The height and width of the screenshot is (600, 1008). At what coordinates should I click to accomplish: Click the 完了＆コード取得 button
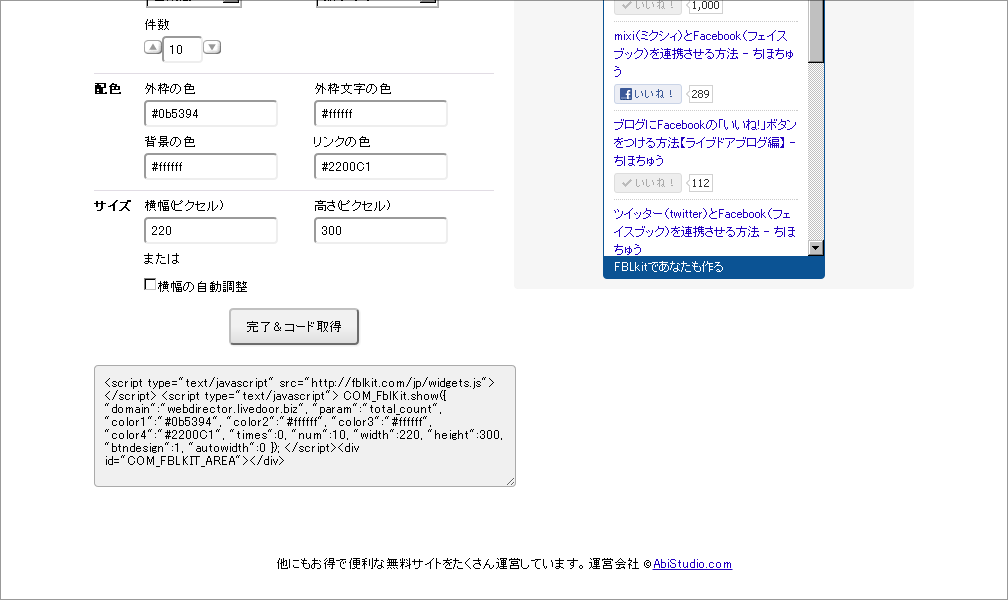click(x=294, y=327)
